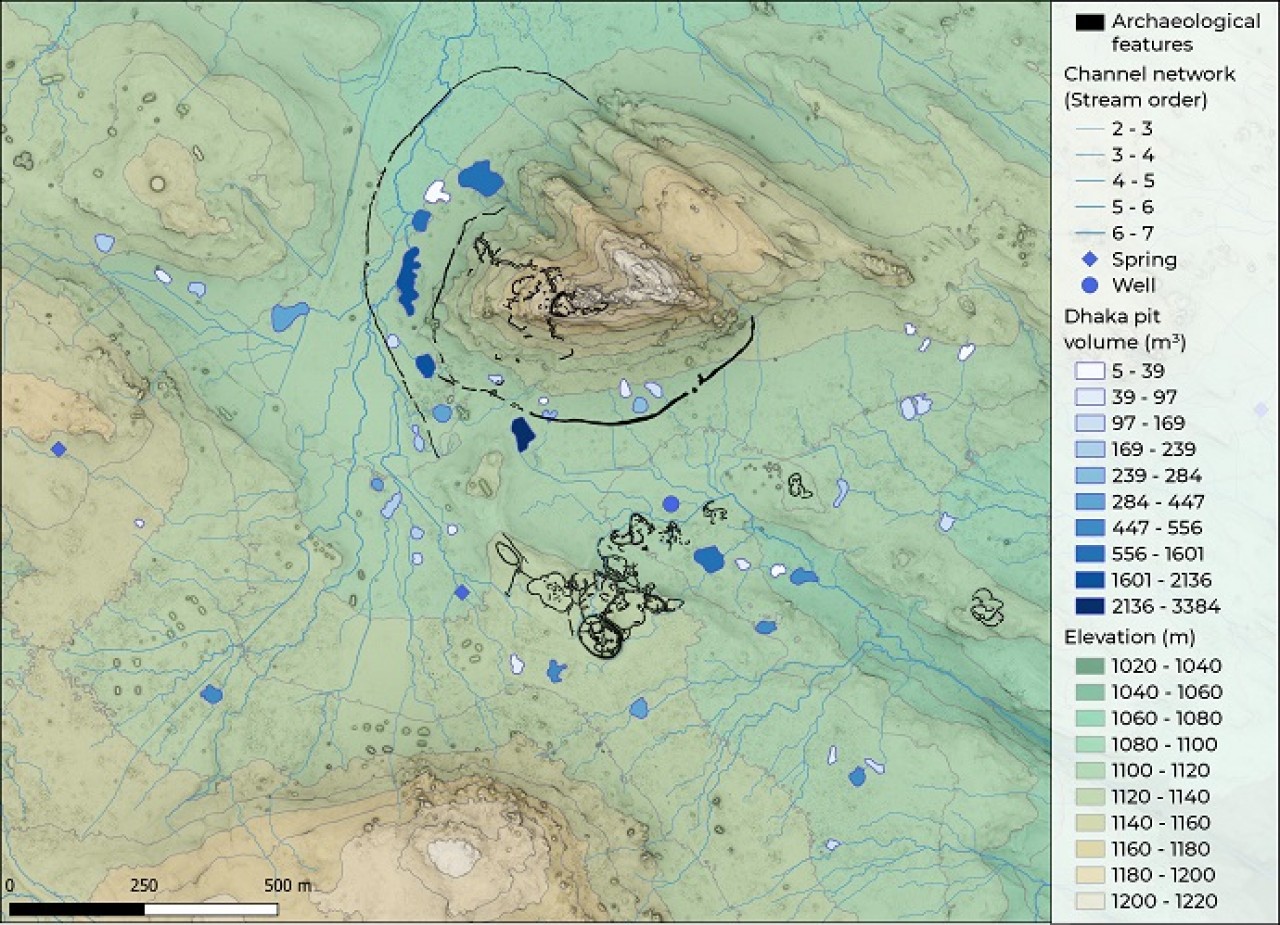This screenshot has width=1280, height=925.
Task: Click the 1040 - 1060 elevation swatch
Action: point(1089,692)
